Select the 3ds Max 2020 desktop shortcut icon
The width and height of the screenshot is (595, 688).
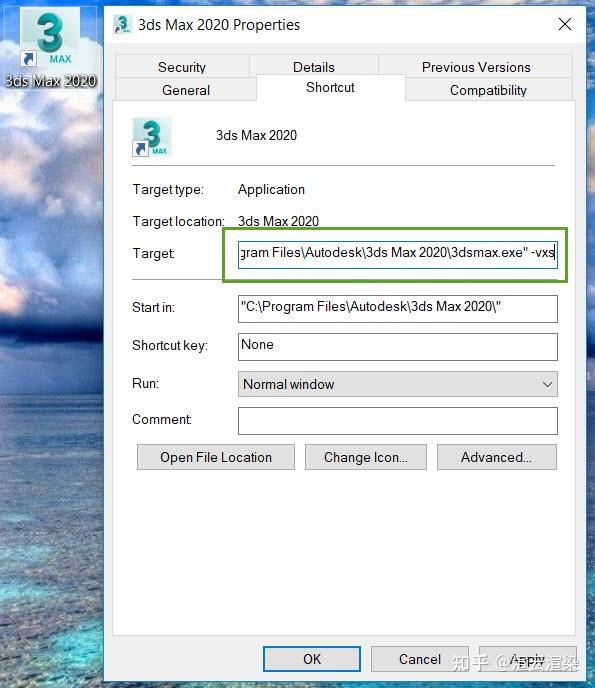(50, 47)
